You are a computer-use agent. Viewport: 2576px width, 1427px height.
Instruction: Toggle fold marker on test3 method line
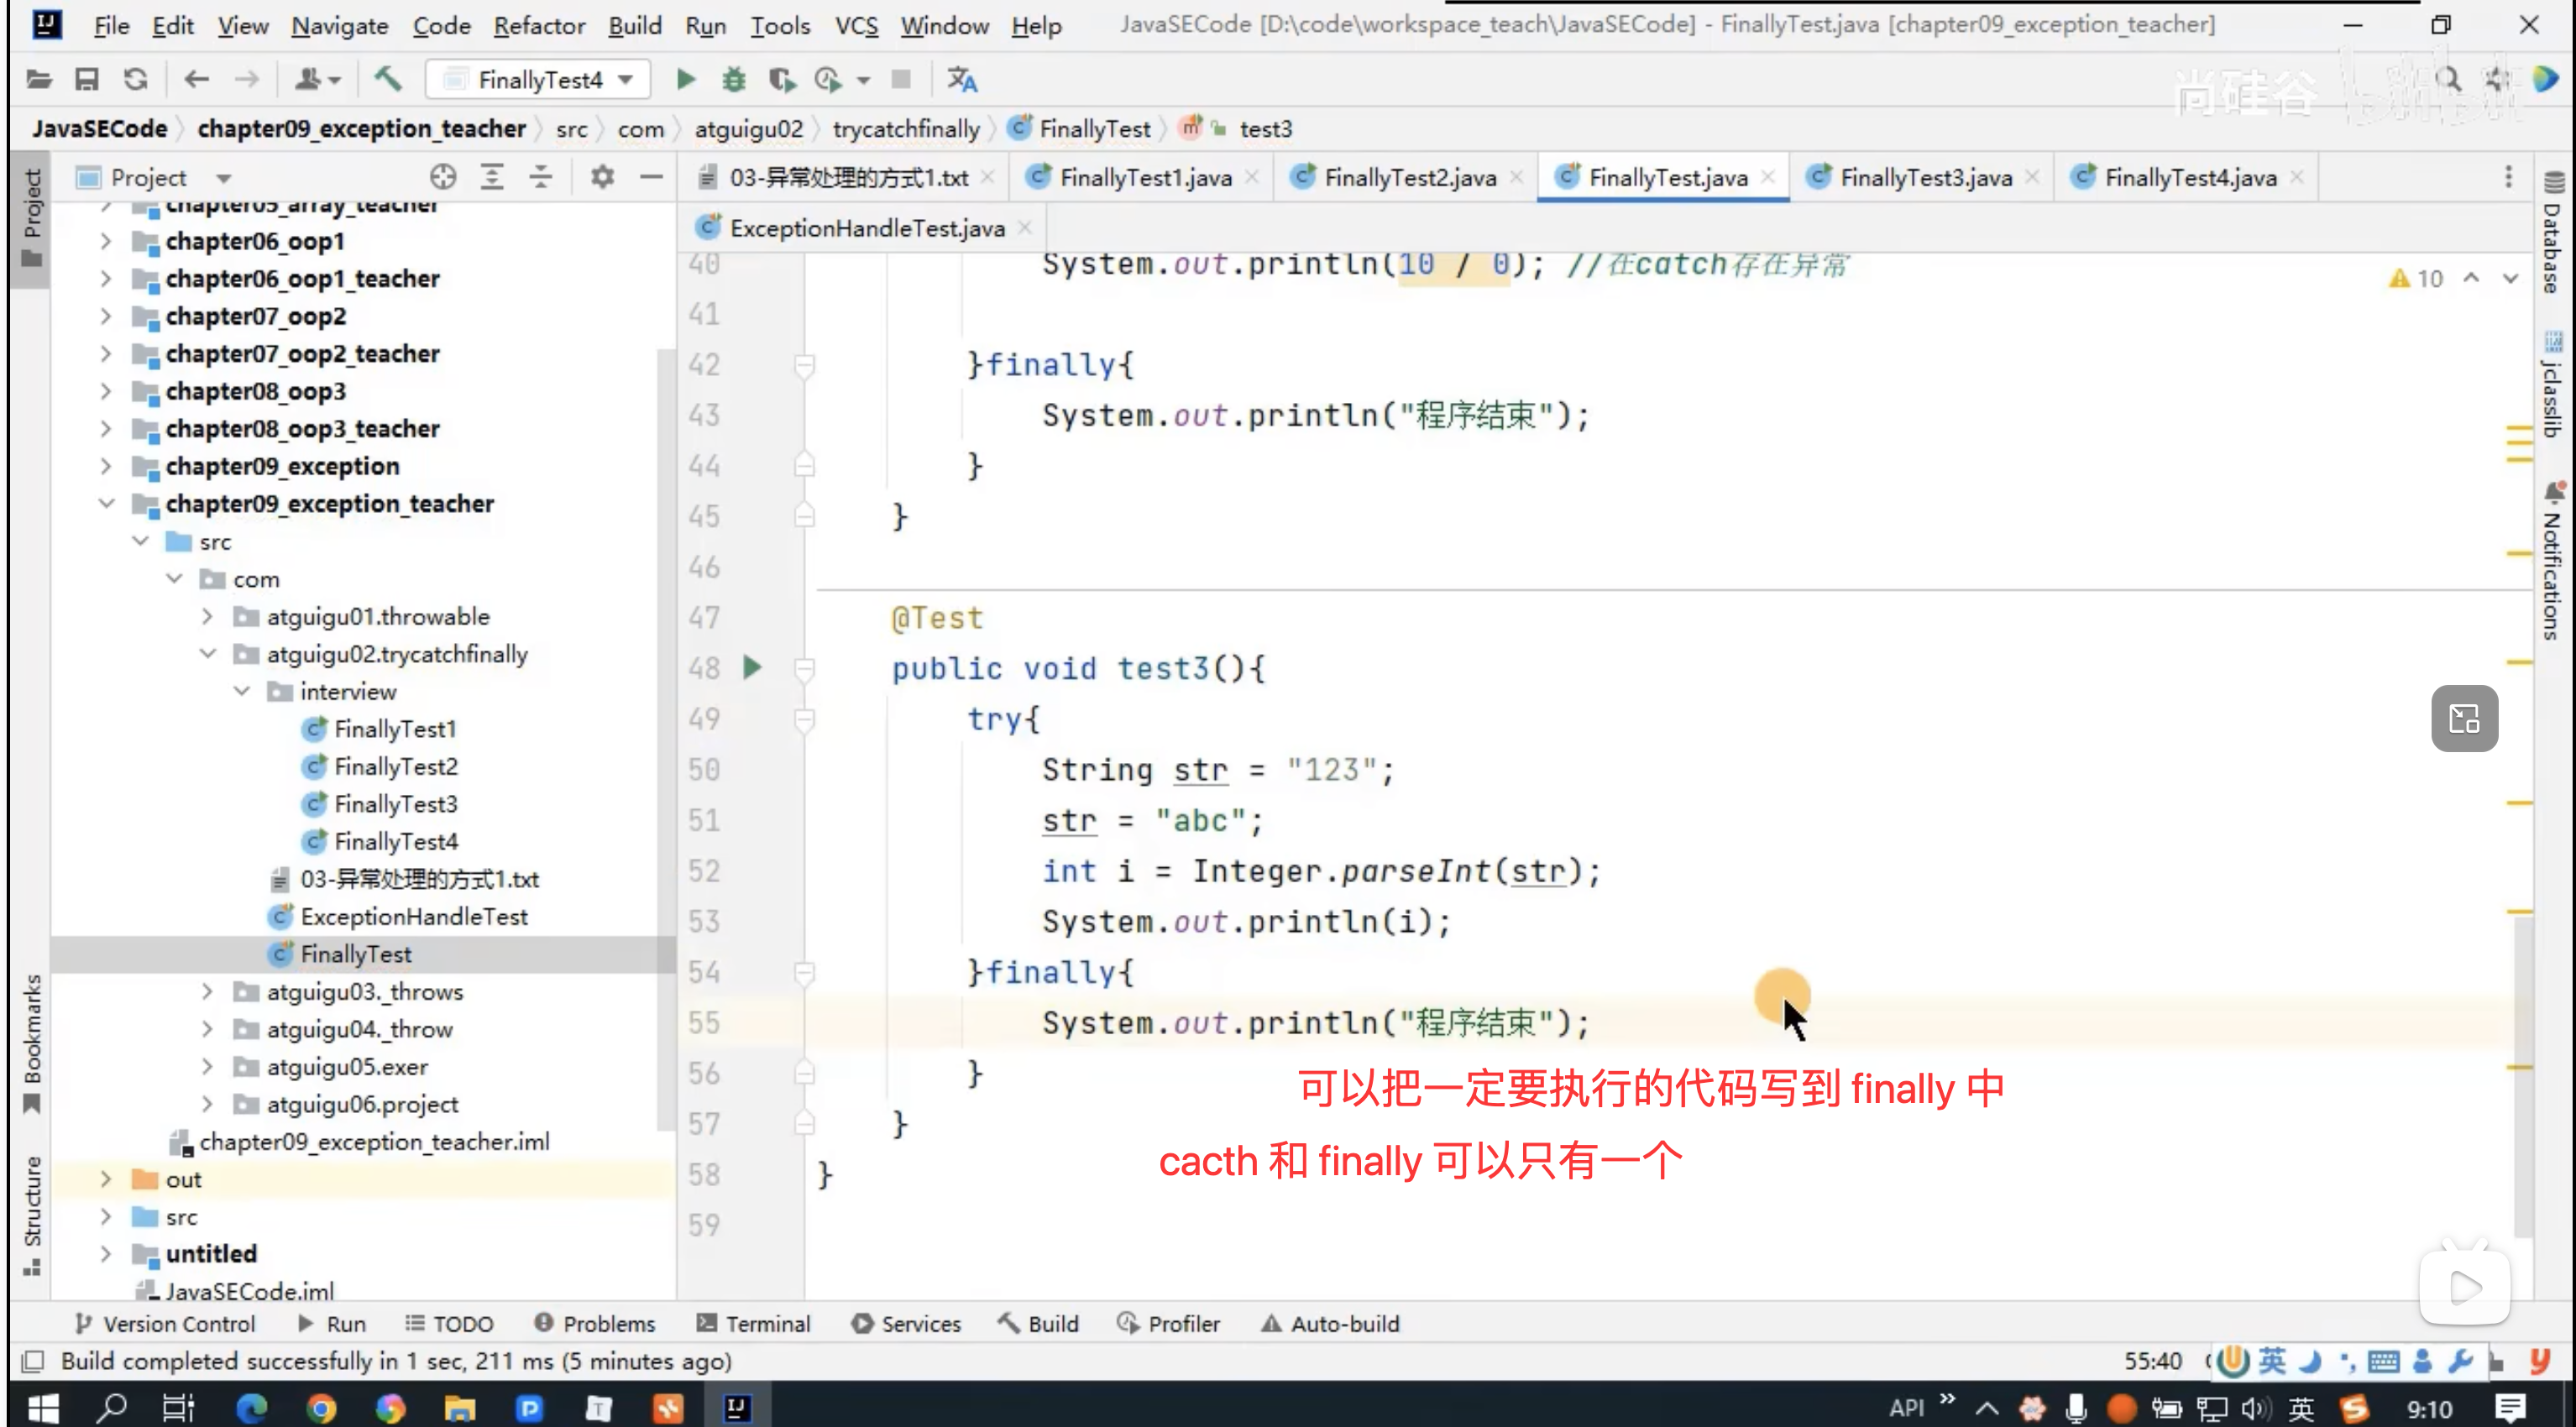(x=804, y=667)
